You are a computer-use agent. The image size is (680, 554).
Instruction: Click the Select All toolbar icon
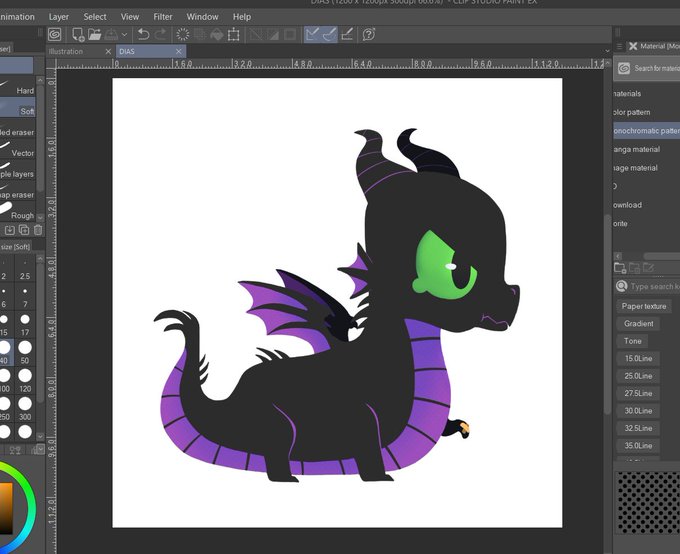pos(256,34)
